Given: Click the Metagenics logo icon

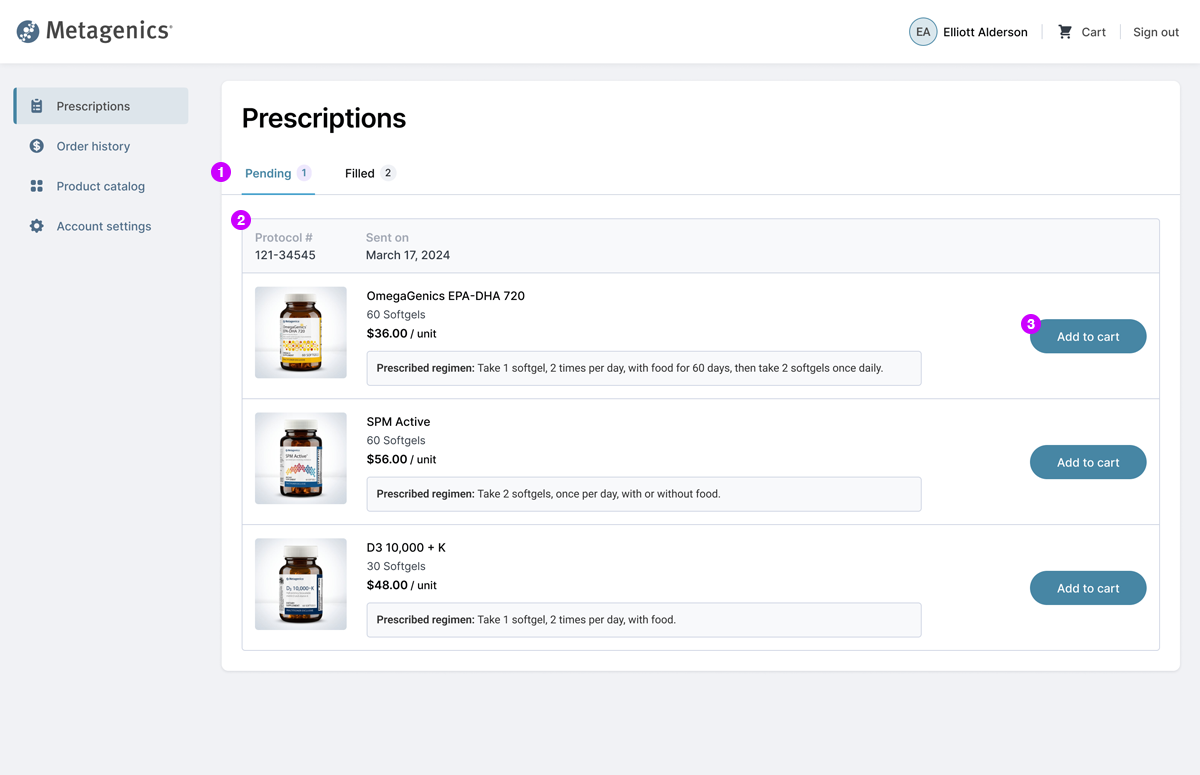Looking at the screenshot, I should coord(28,32).
